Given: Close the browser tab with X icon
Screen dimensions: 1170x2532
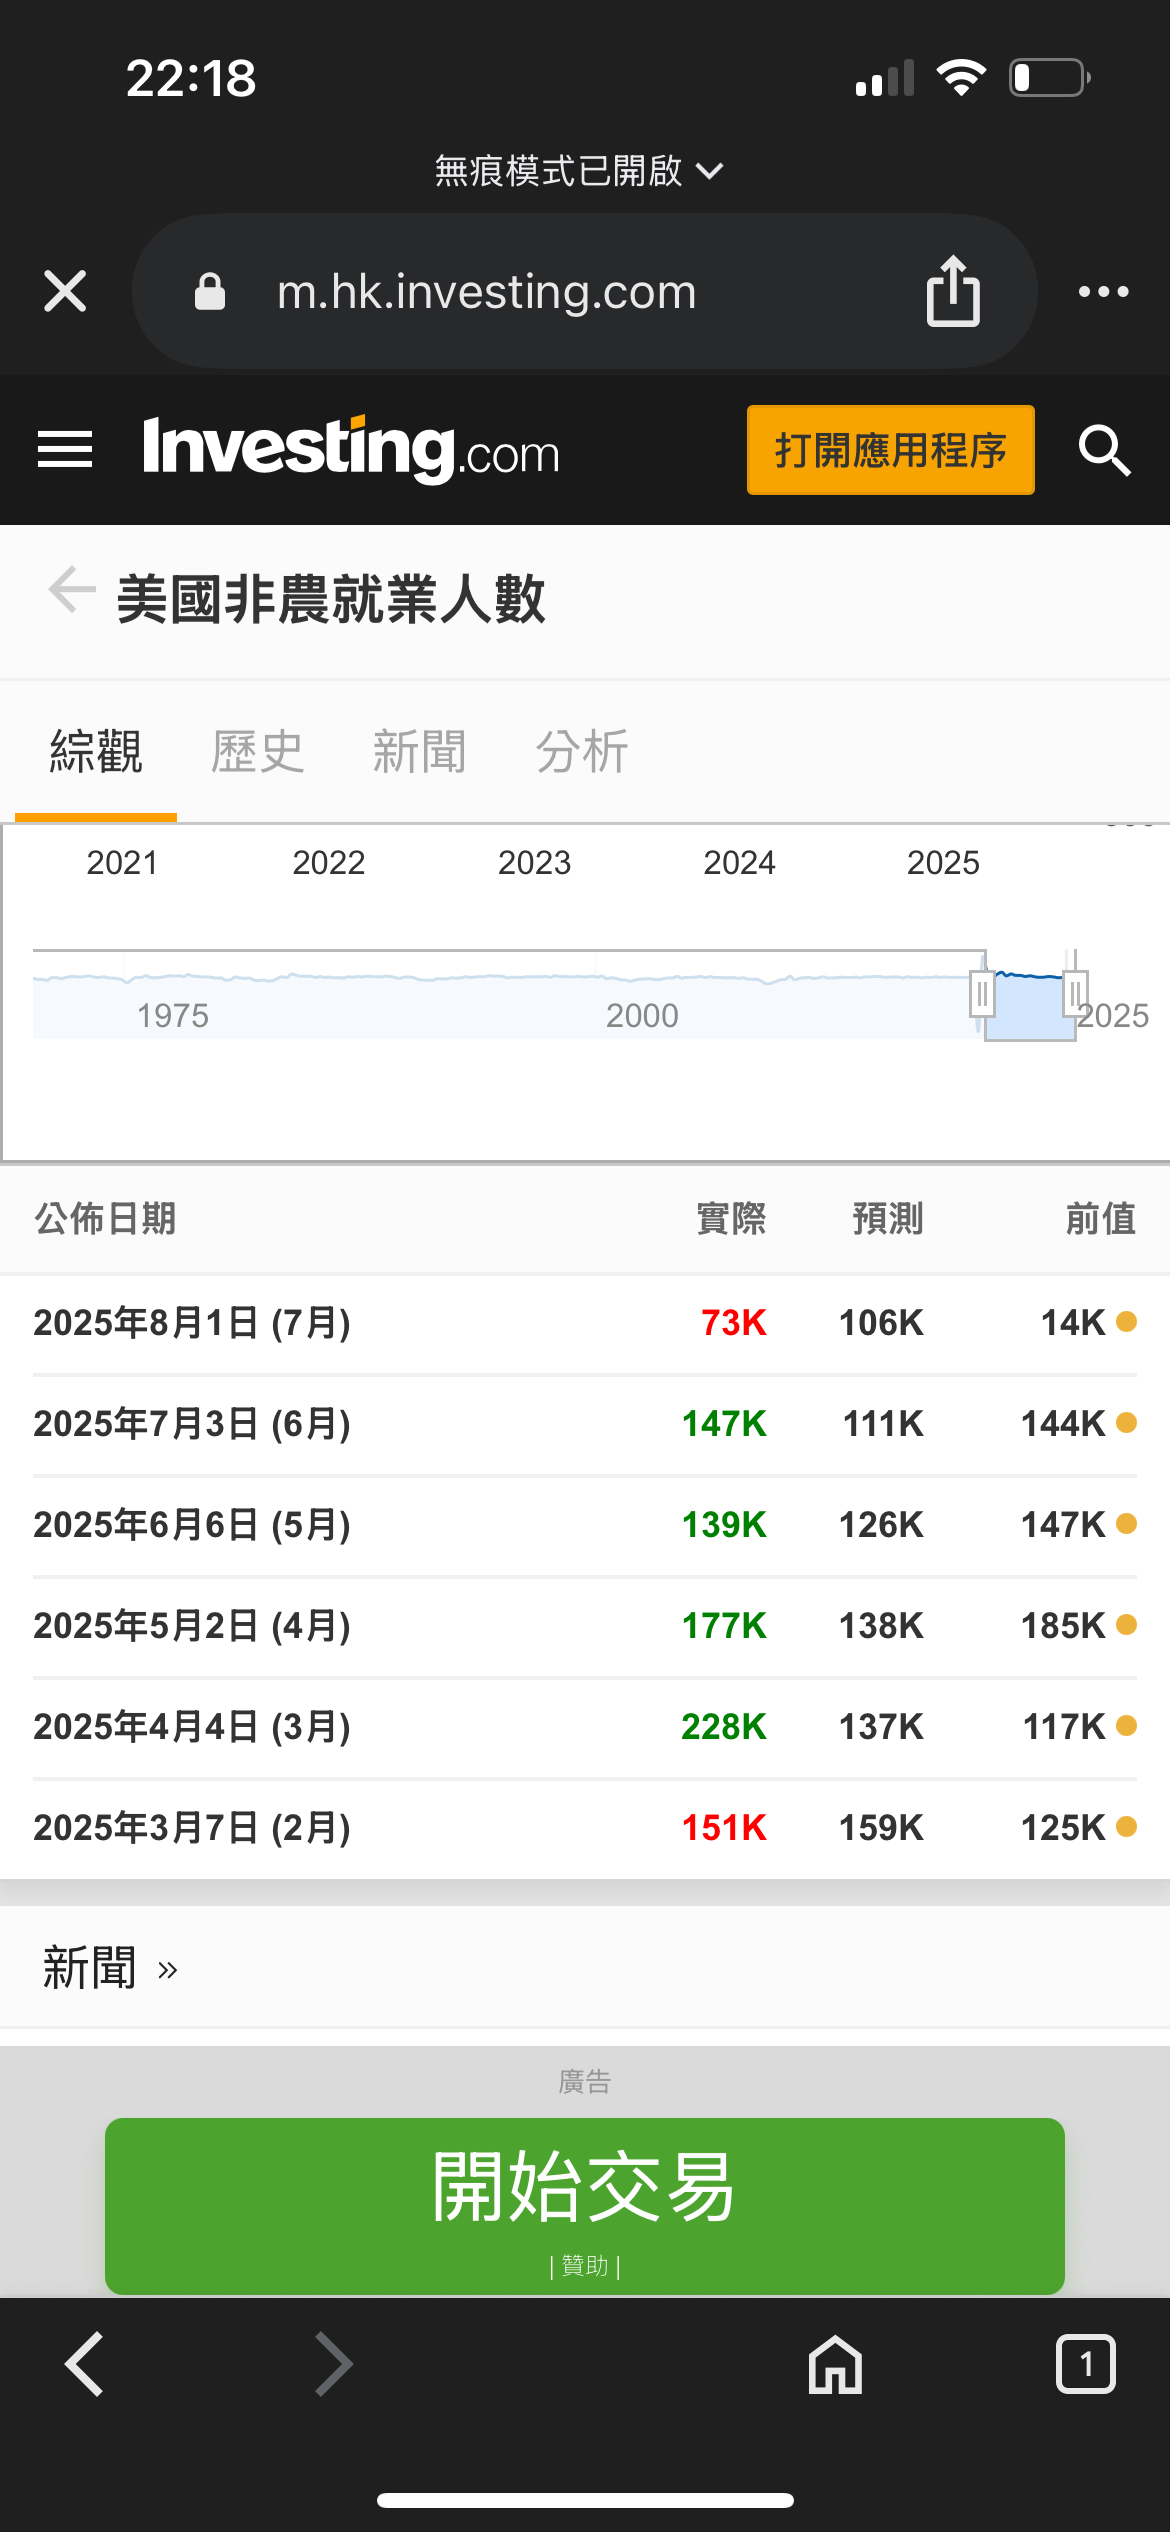Looking at the screenshot, I should tap(65, 291).
